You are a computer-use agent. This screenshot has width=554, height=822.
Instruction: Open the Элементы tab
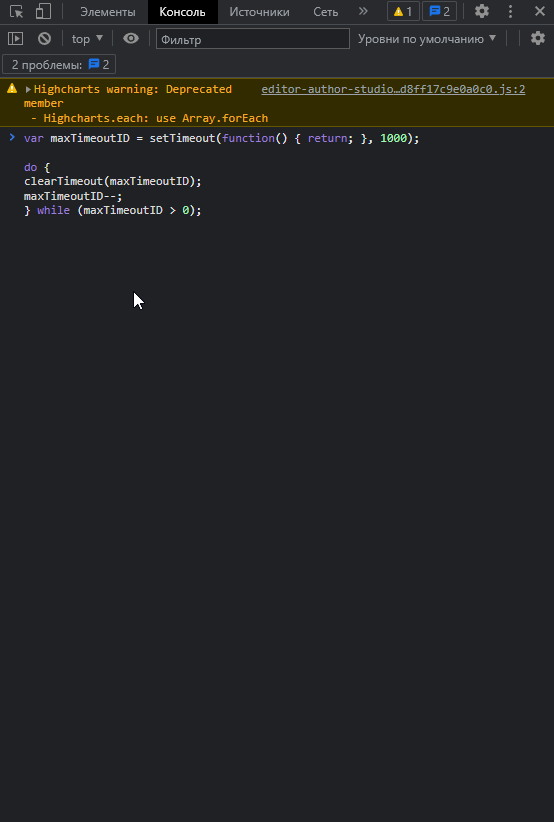(107, 12)
